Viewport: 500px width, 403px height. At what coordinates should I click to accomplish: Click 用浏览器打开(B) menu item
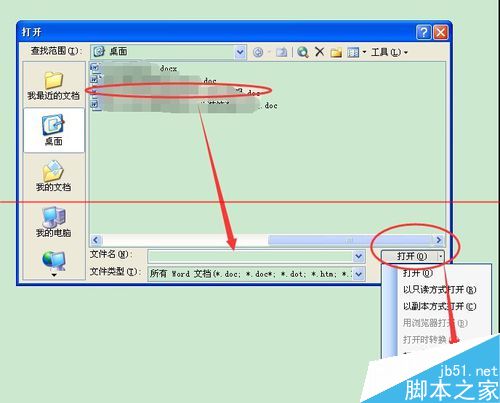tap(435, 323)
